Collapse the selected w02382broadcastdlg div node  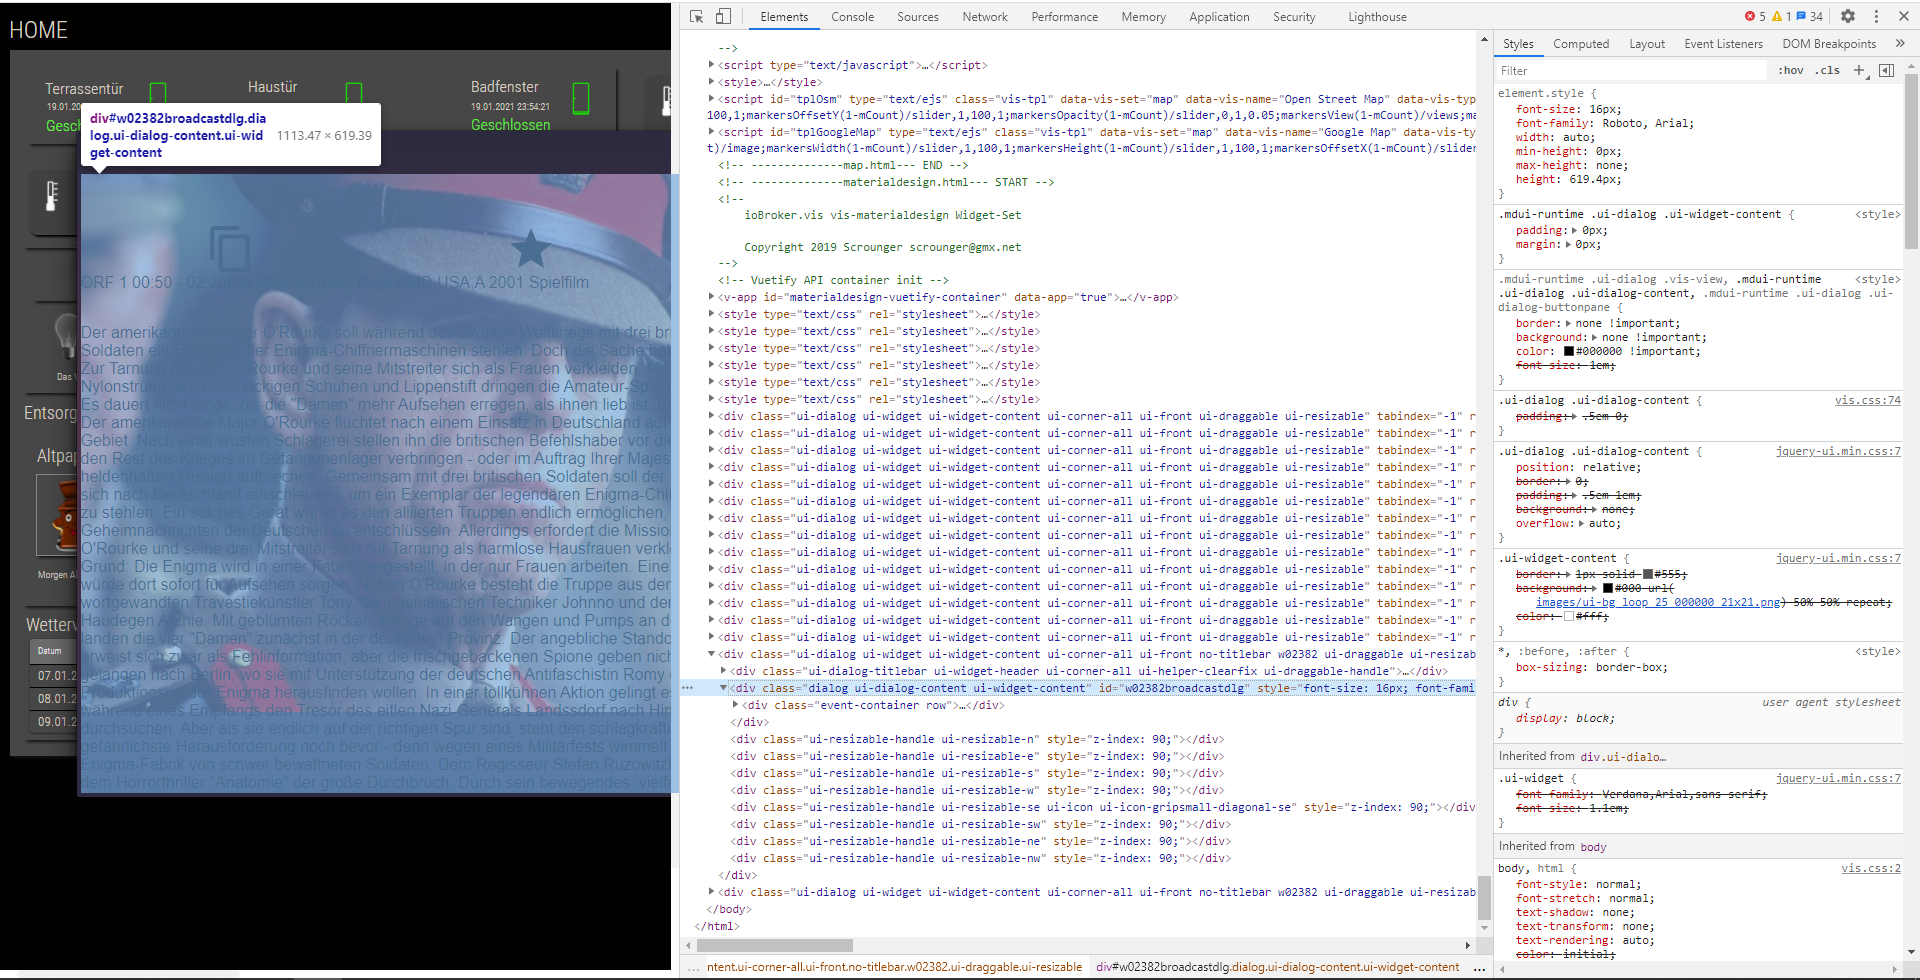click(x=723, y=688)
